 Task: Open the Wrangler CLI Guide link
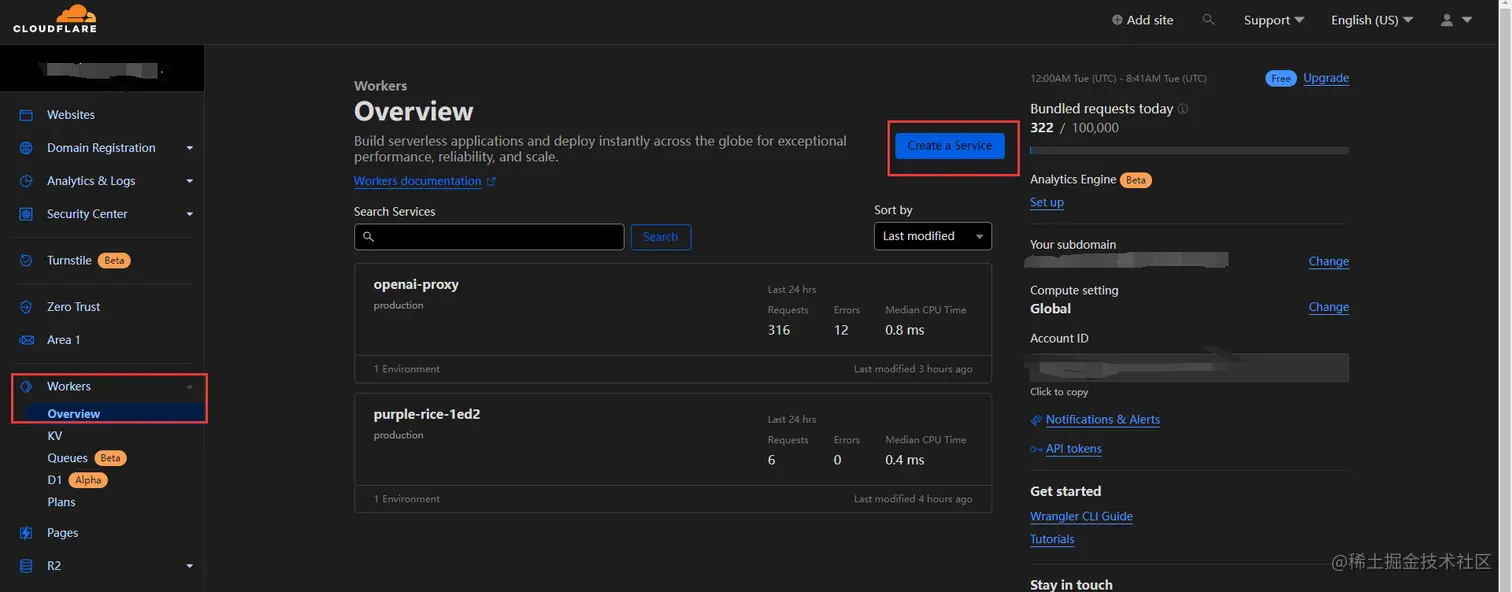pos(1081,517)
